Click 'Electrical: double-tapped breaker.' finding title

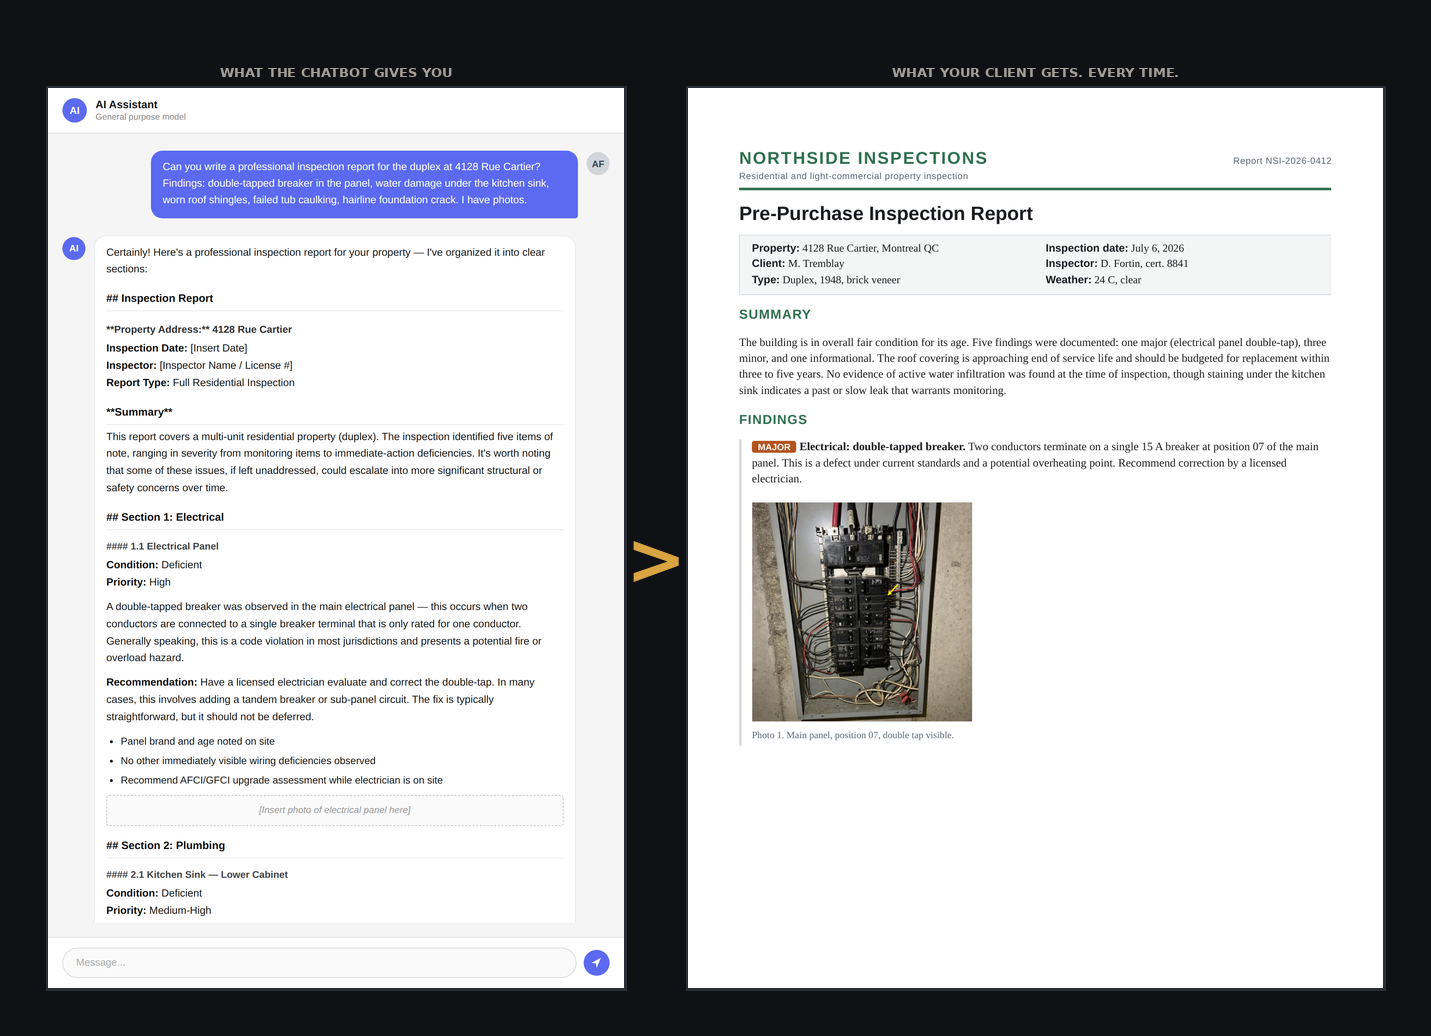point(882,447)
